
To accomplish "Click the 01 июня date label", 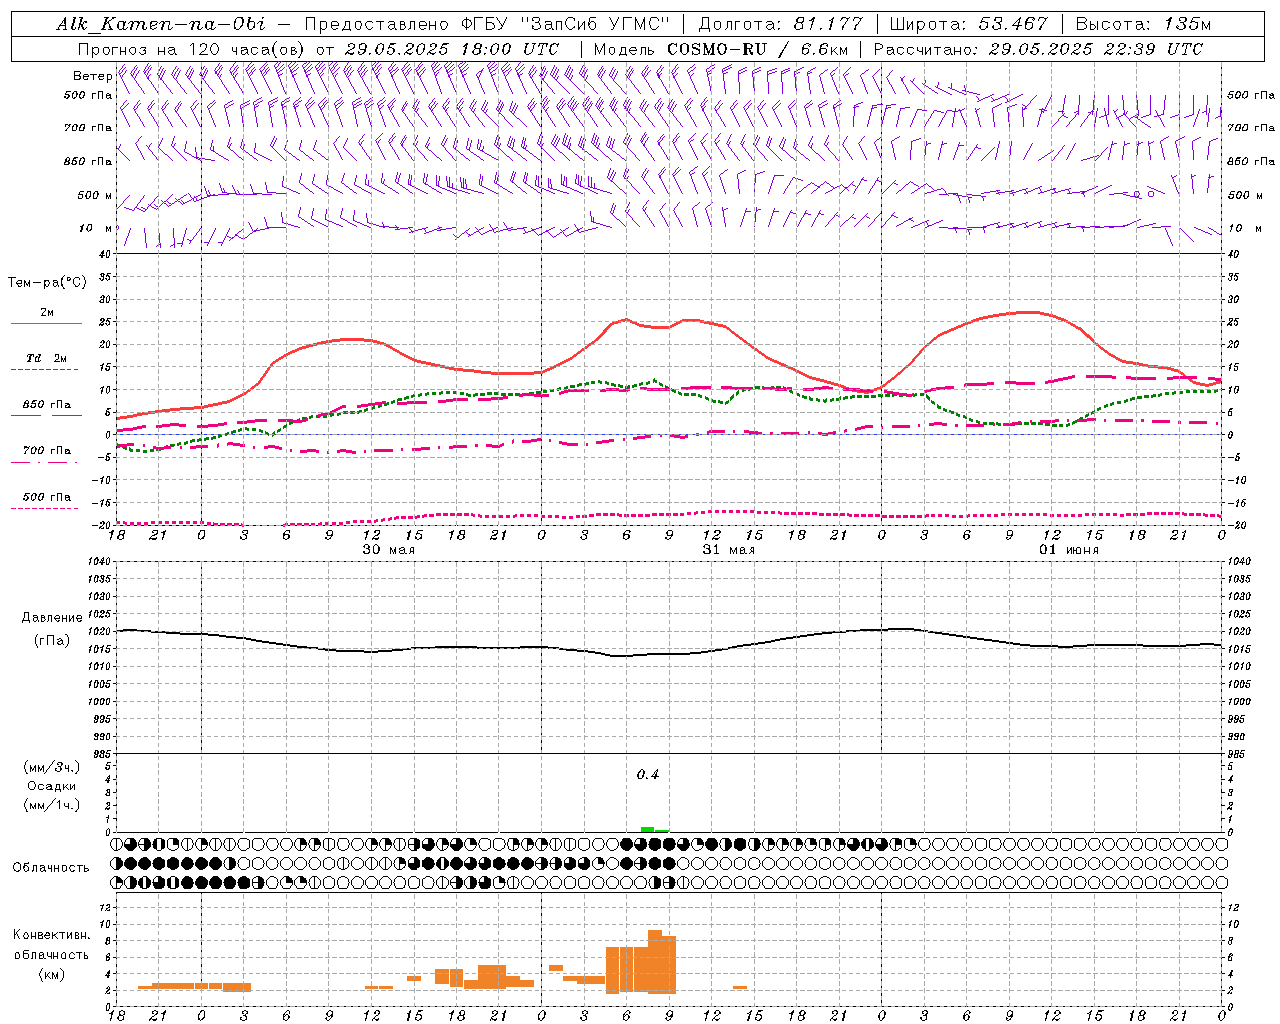I will tap(1068, 550).
